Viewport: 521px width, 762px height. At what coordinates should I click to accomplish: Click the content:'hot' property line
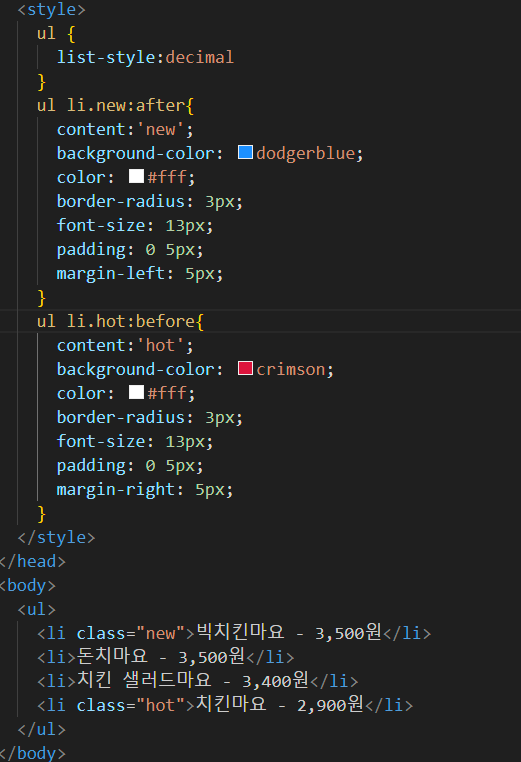(125, 345)
